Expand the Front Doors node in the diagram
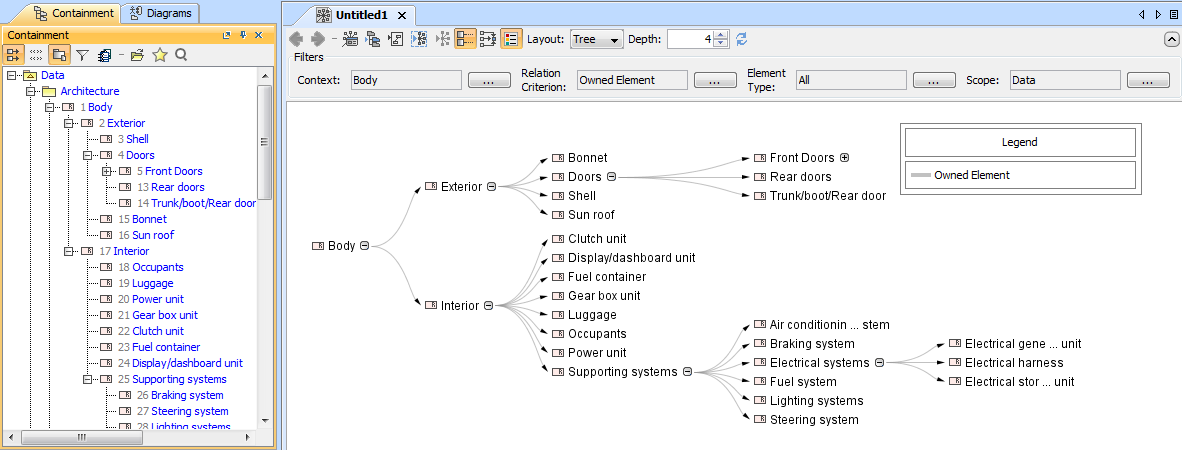 click(844, 158)
